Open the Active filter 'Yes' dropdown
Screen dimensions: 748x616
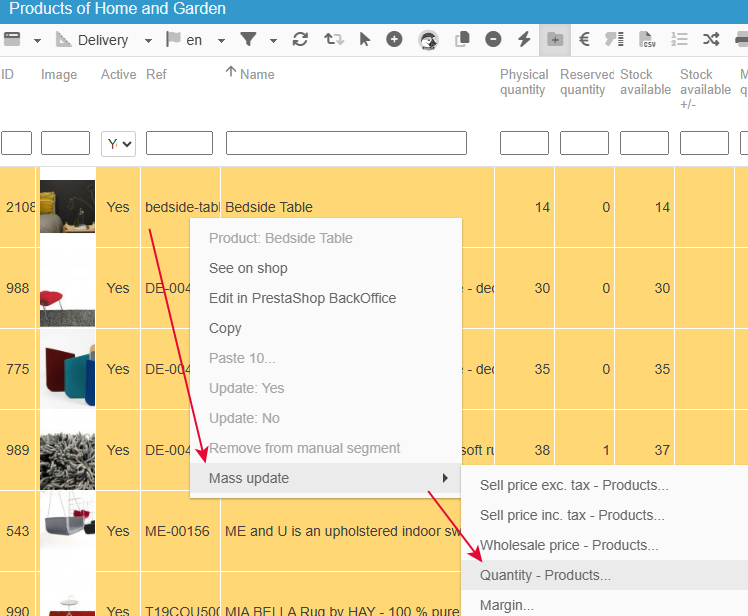pyautogui.click(x=118, y=144)
